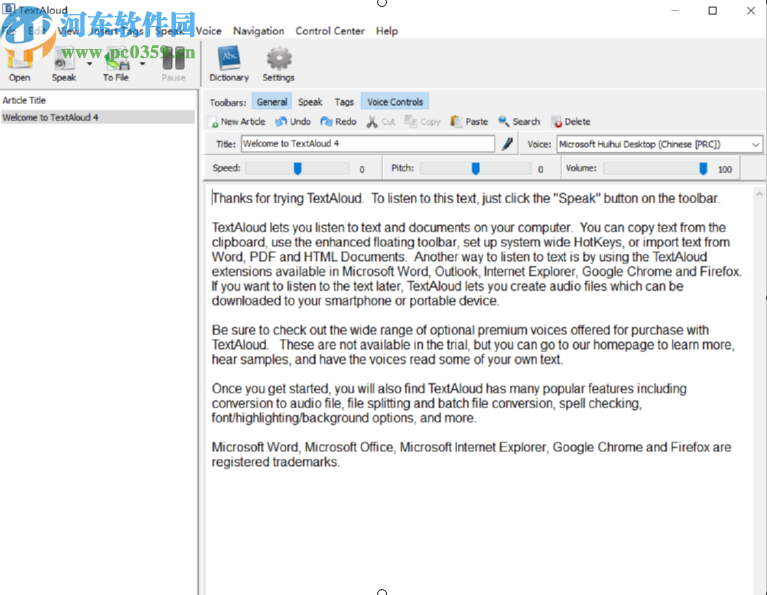Click the Undo button
The height and width of the screenshot is (595, 767).
tap(293, 121)
